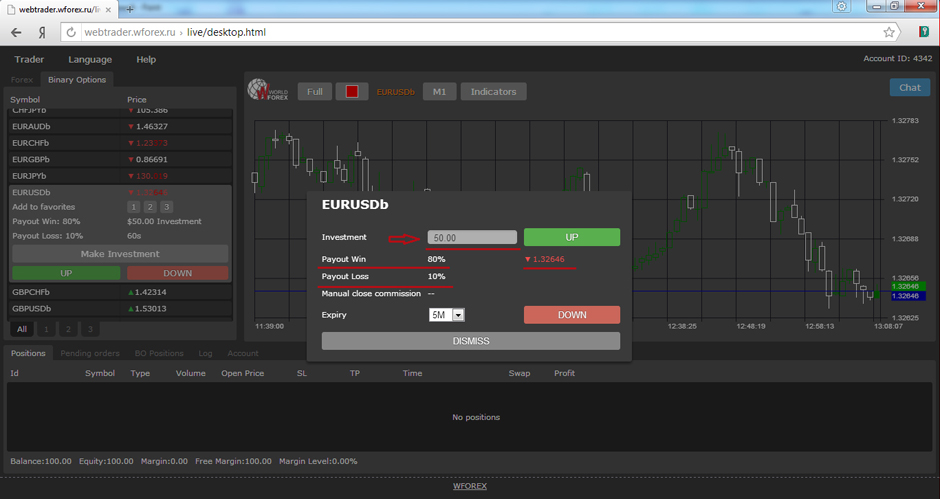
Task: Click the Swap column header
Action: click(x=519, y=373)
